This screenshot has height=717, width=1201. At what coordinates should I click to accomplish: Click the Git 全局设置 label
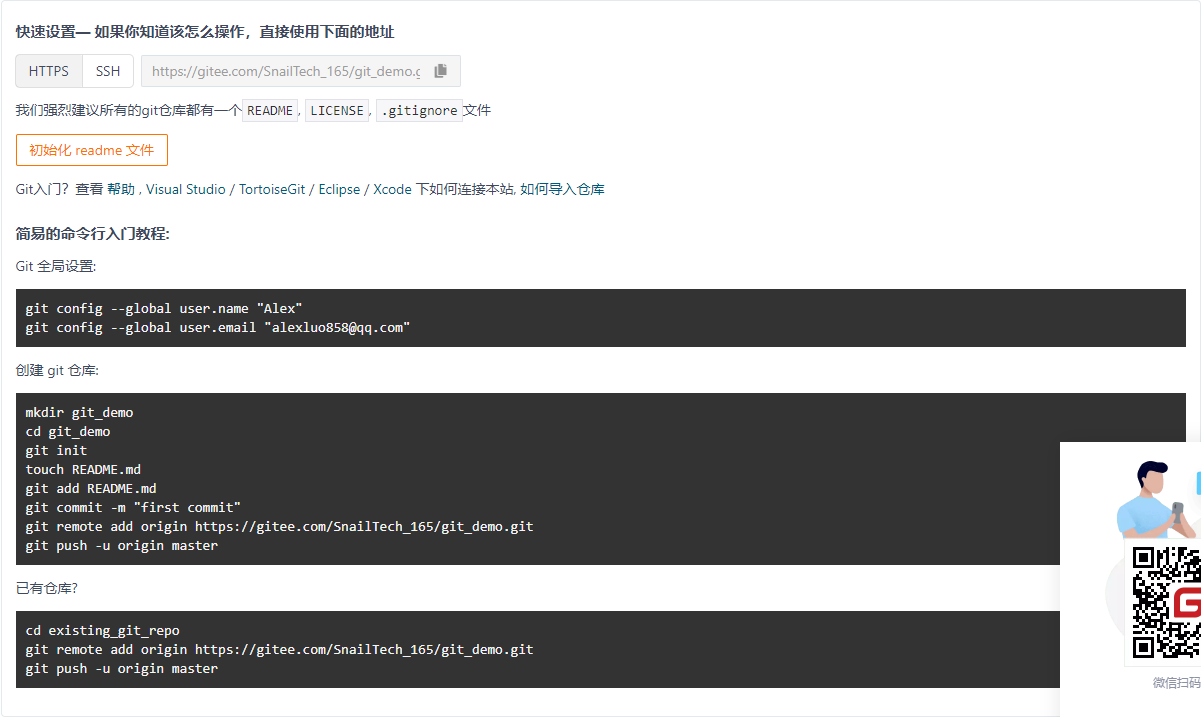(x=56, y=267)
